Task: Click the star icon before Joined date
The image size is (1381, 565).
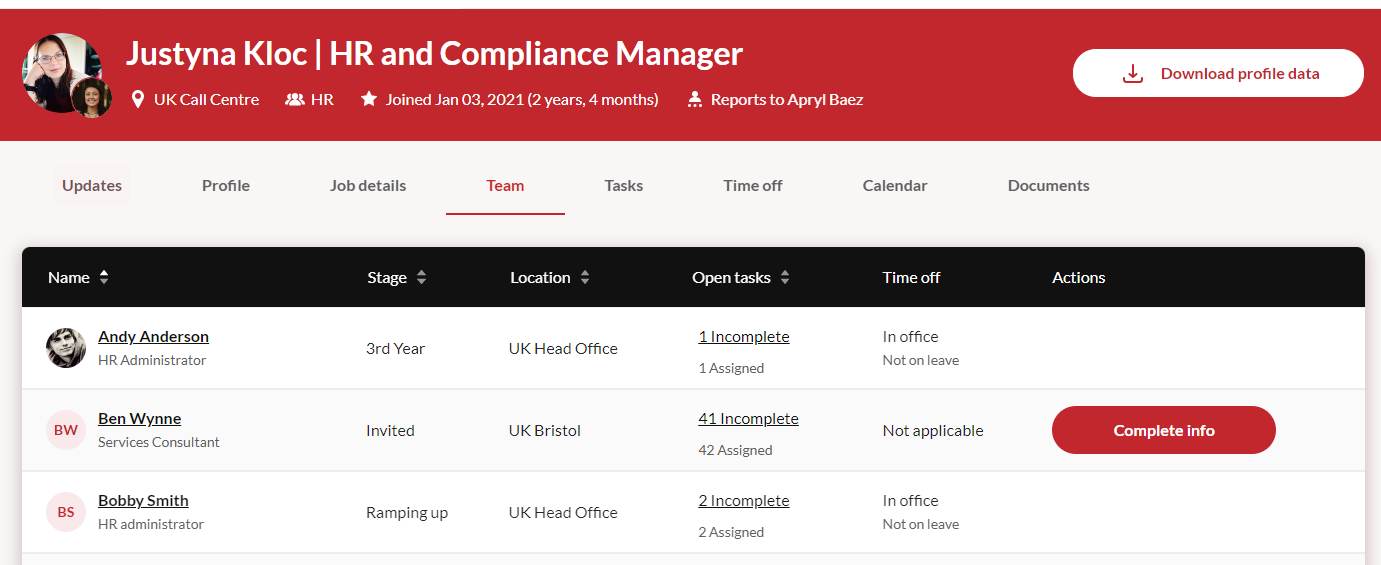Action: point(369,99)
